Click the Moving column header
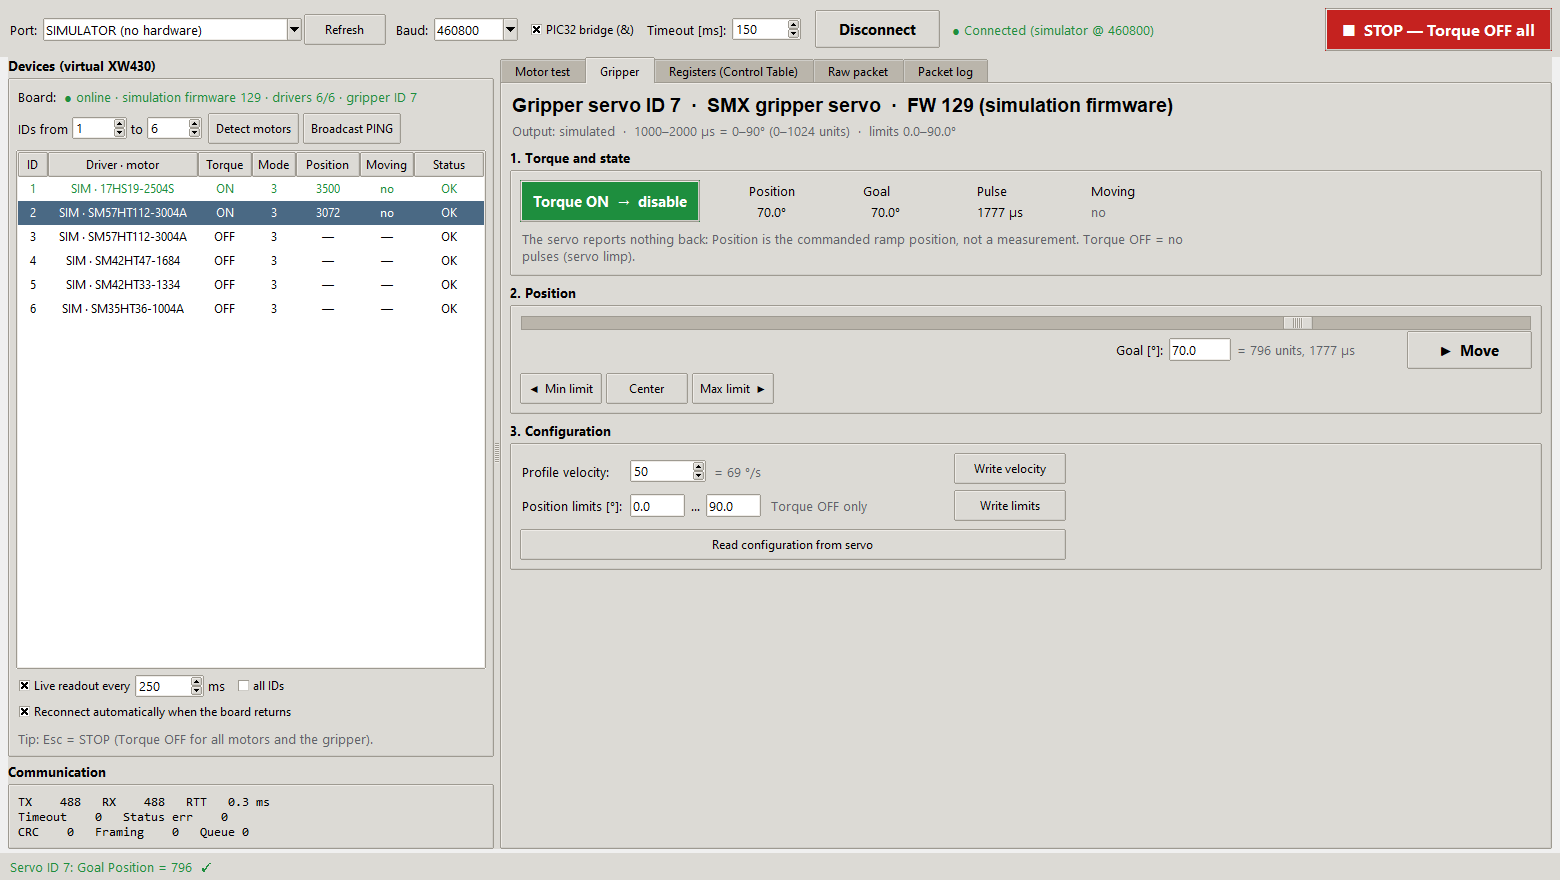Viewport: 1560px width, 880px height. coord(387,165)
